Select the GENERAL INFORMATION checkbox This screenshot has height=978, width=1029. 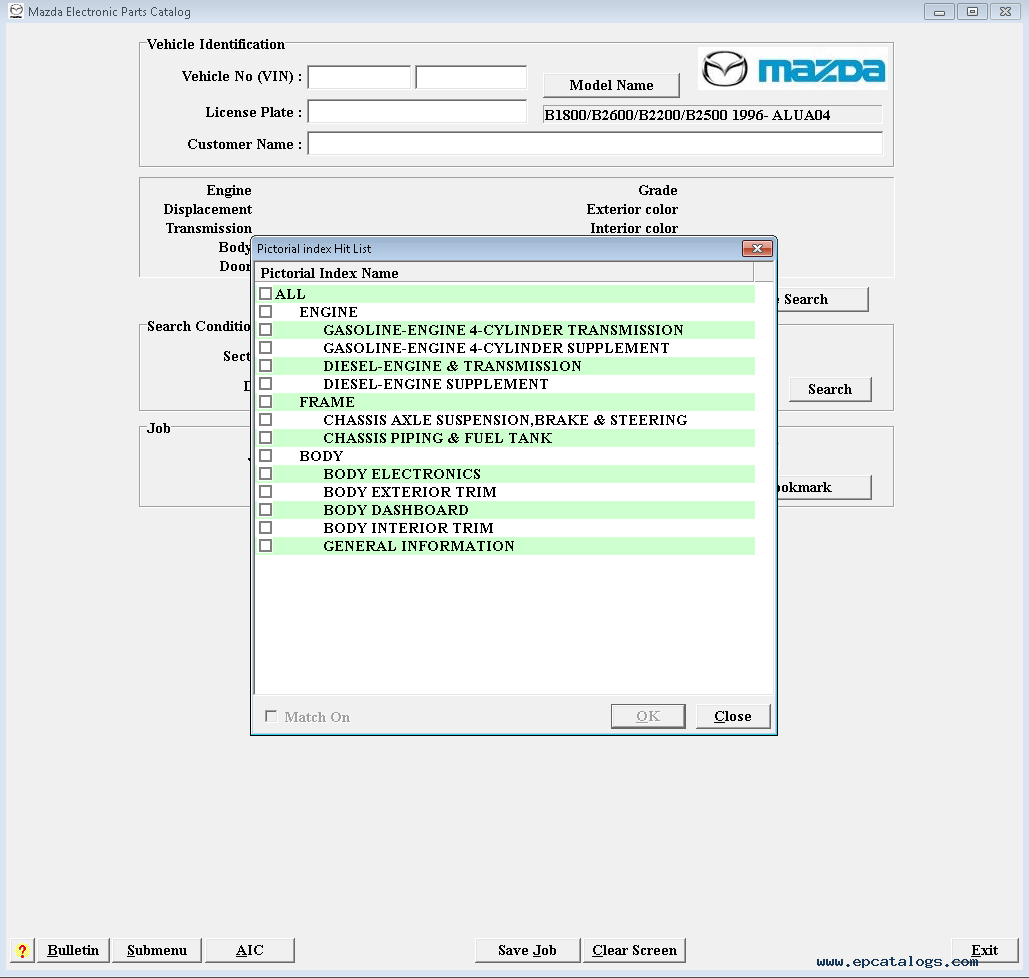click(x=265, y=546)
